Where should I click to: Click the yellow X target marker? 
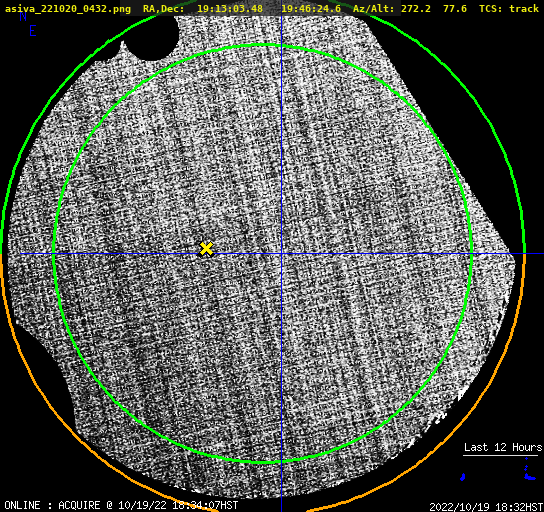coord(206,249)
